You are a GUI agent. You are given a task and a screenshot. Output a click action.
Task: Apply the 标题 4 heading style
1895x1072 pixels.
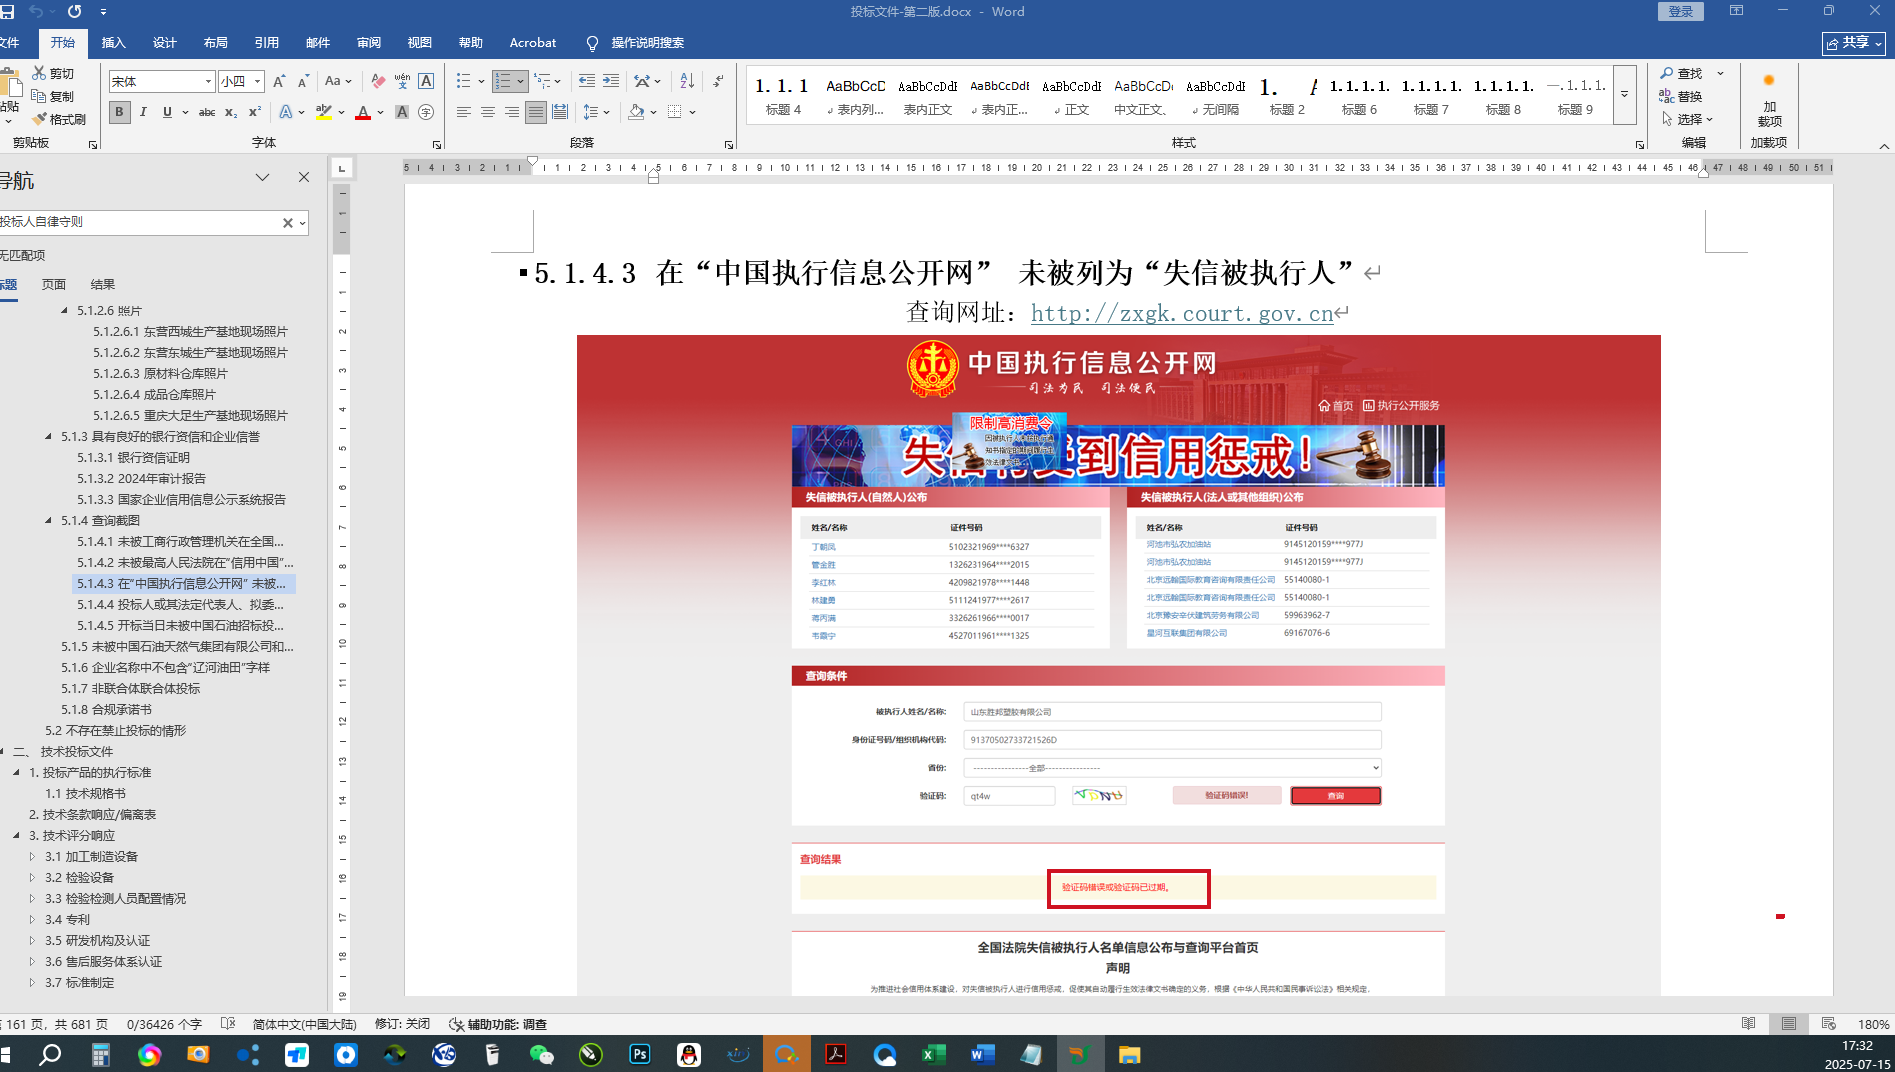coord(783,95)
